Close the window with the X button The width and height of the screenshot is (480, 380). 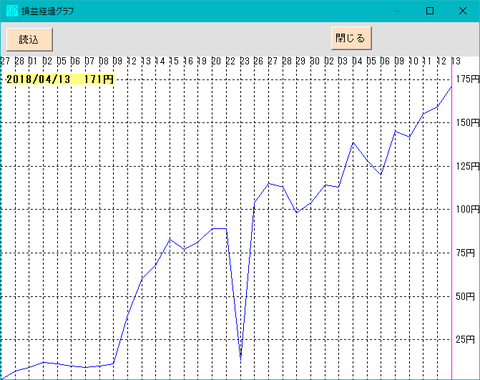[463, 11]
